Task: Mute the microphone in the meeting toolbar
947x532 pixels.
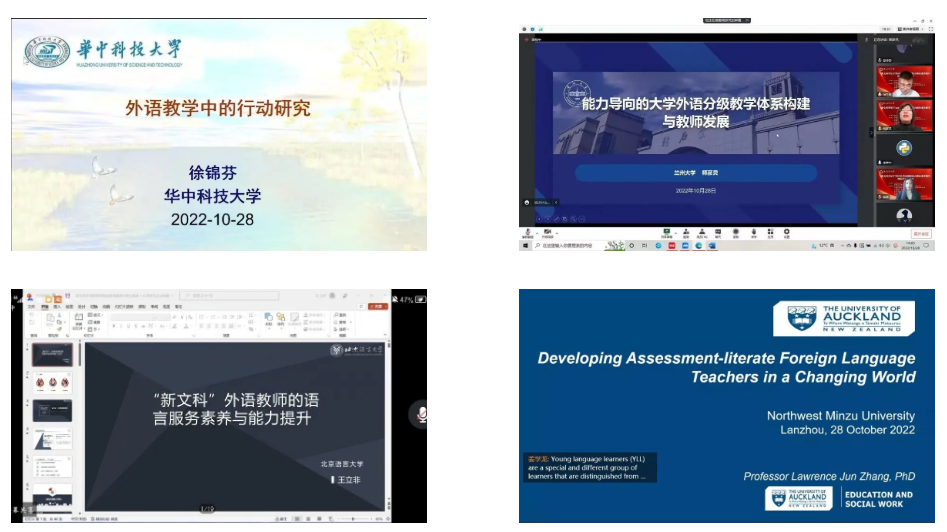Action: click(x=528, y=233)
